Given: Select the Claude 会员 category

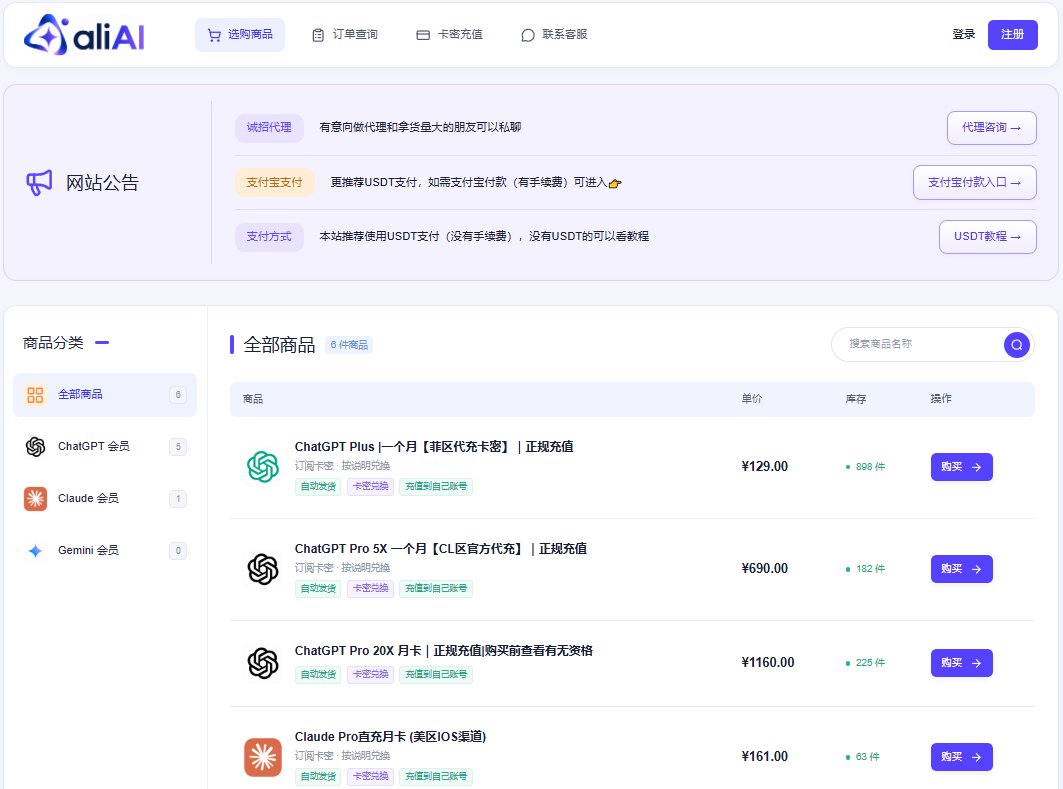Looking at the screenshot, I should tap(105, 499).
